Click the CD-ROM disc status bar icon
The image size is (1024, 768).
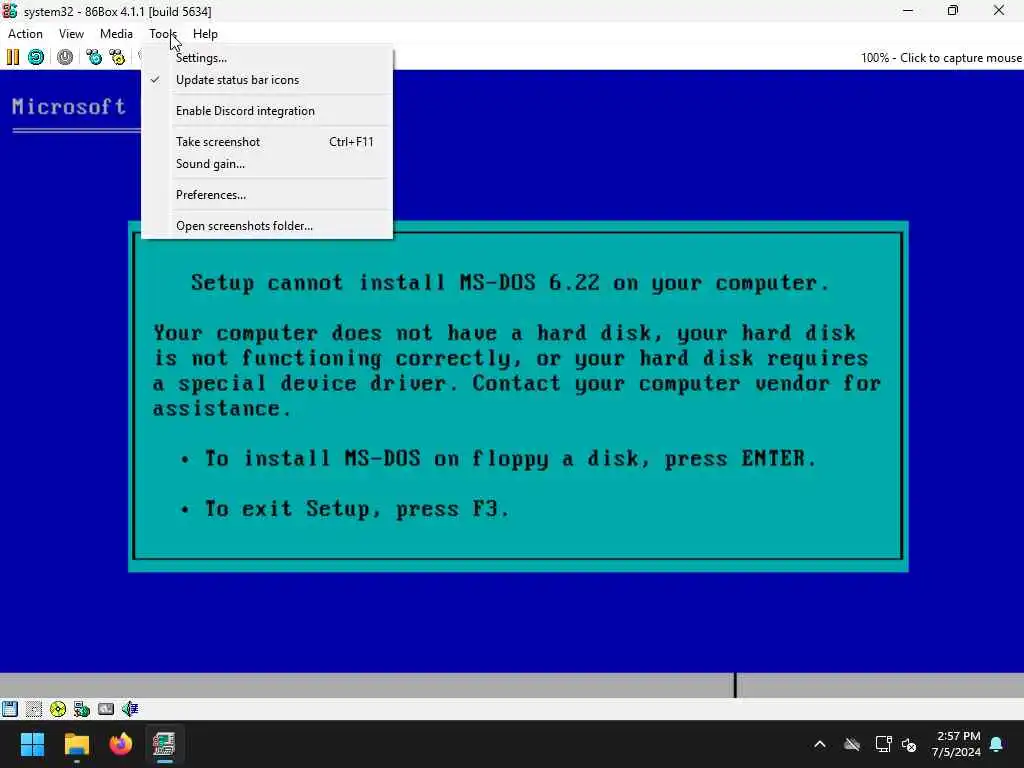(x=58, y=709)
